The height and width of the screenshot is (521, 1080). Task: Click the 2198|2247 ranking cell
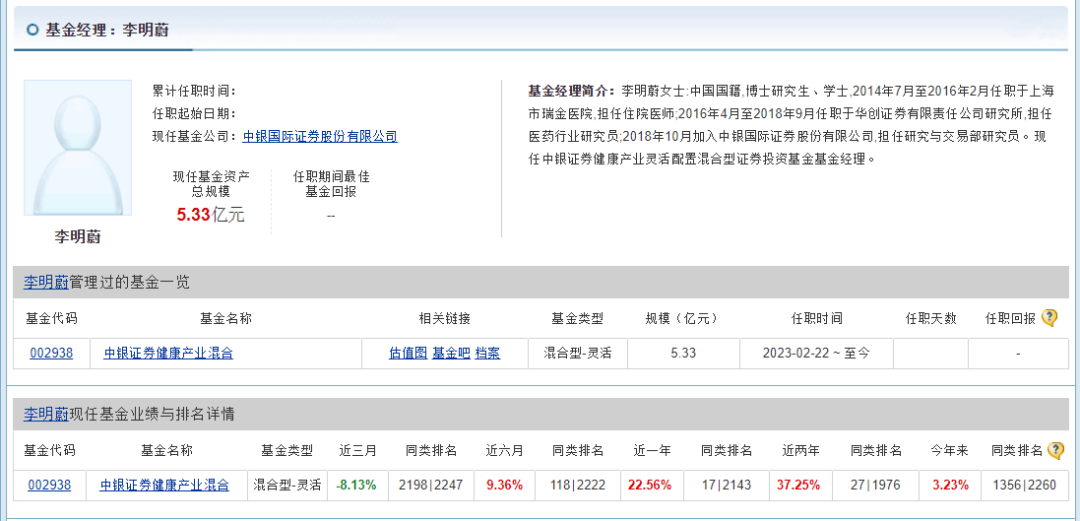tap(432, 485)
